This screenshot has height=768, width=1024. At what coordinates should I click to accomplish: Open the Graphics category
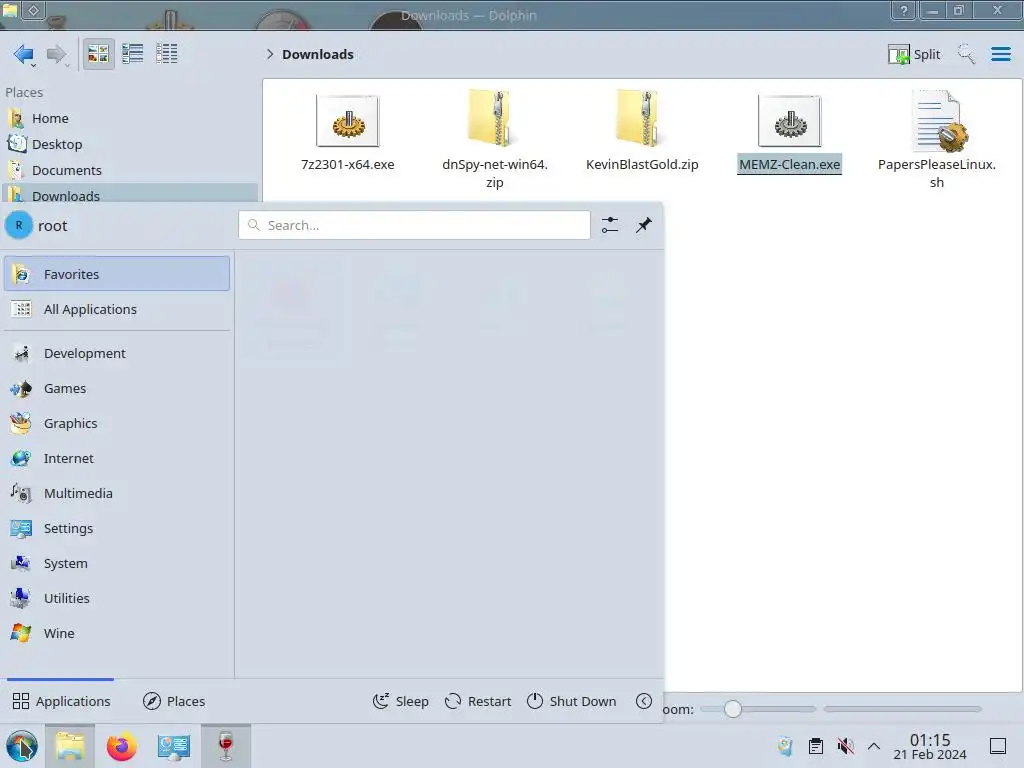(117, 423)
